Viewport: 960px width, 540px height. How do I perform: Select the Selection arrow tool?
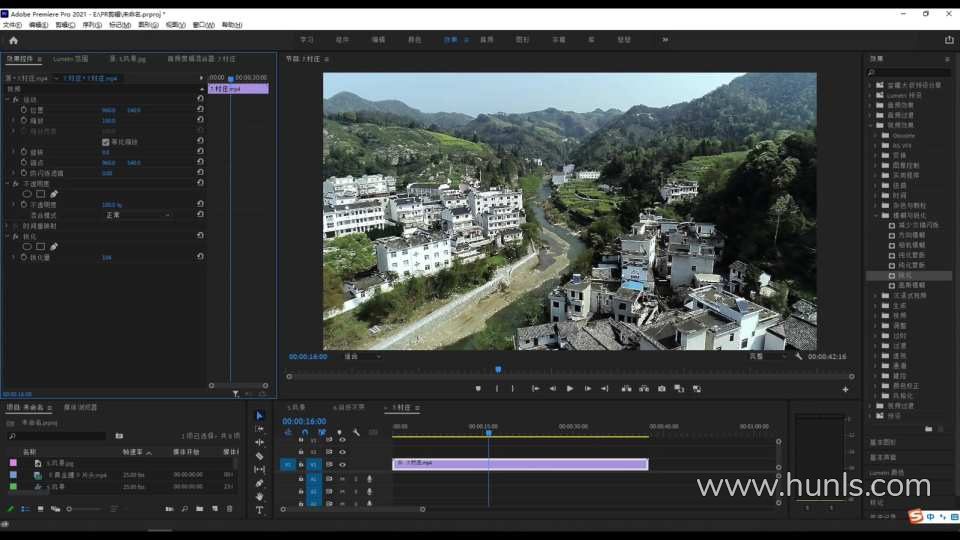coord(260,416)
